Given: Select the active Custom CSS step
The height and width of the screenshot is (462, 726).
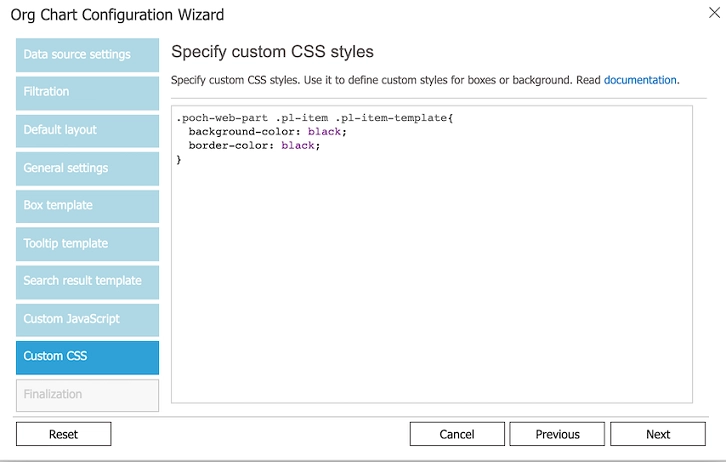Looking at the screenshot, I should coord(88,358).
